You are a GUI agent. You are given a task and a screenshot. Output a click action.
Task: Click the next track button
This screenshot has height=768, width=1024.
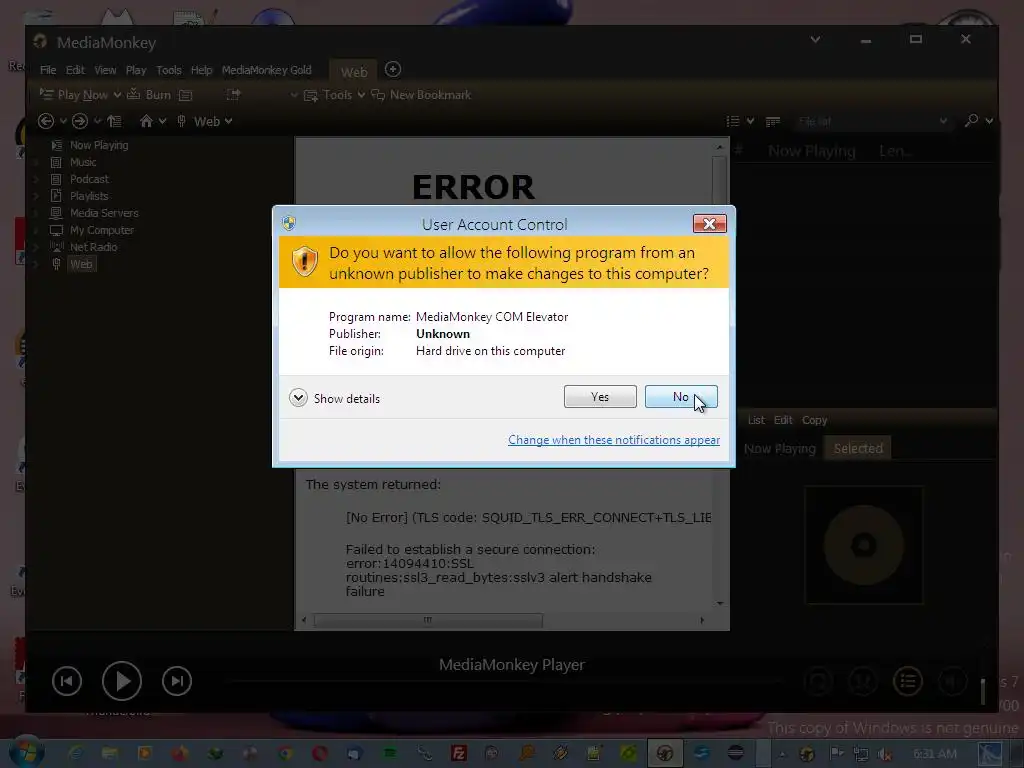click(177, 681)
